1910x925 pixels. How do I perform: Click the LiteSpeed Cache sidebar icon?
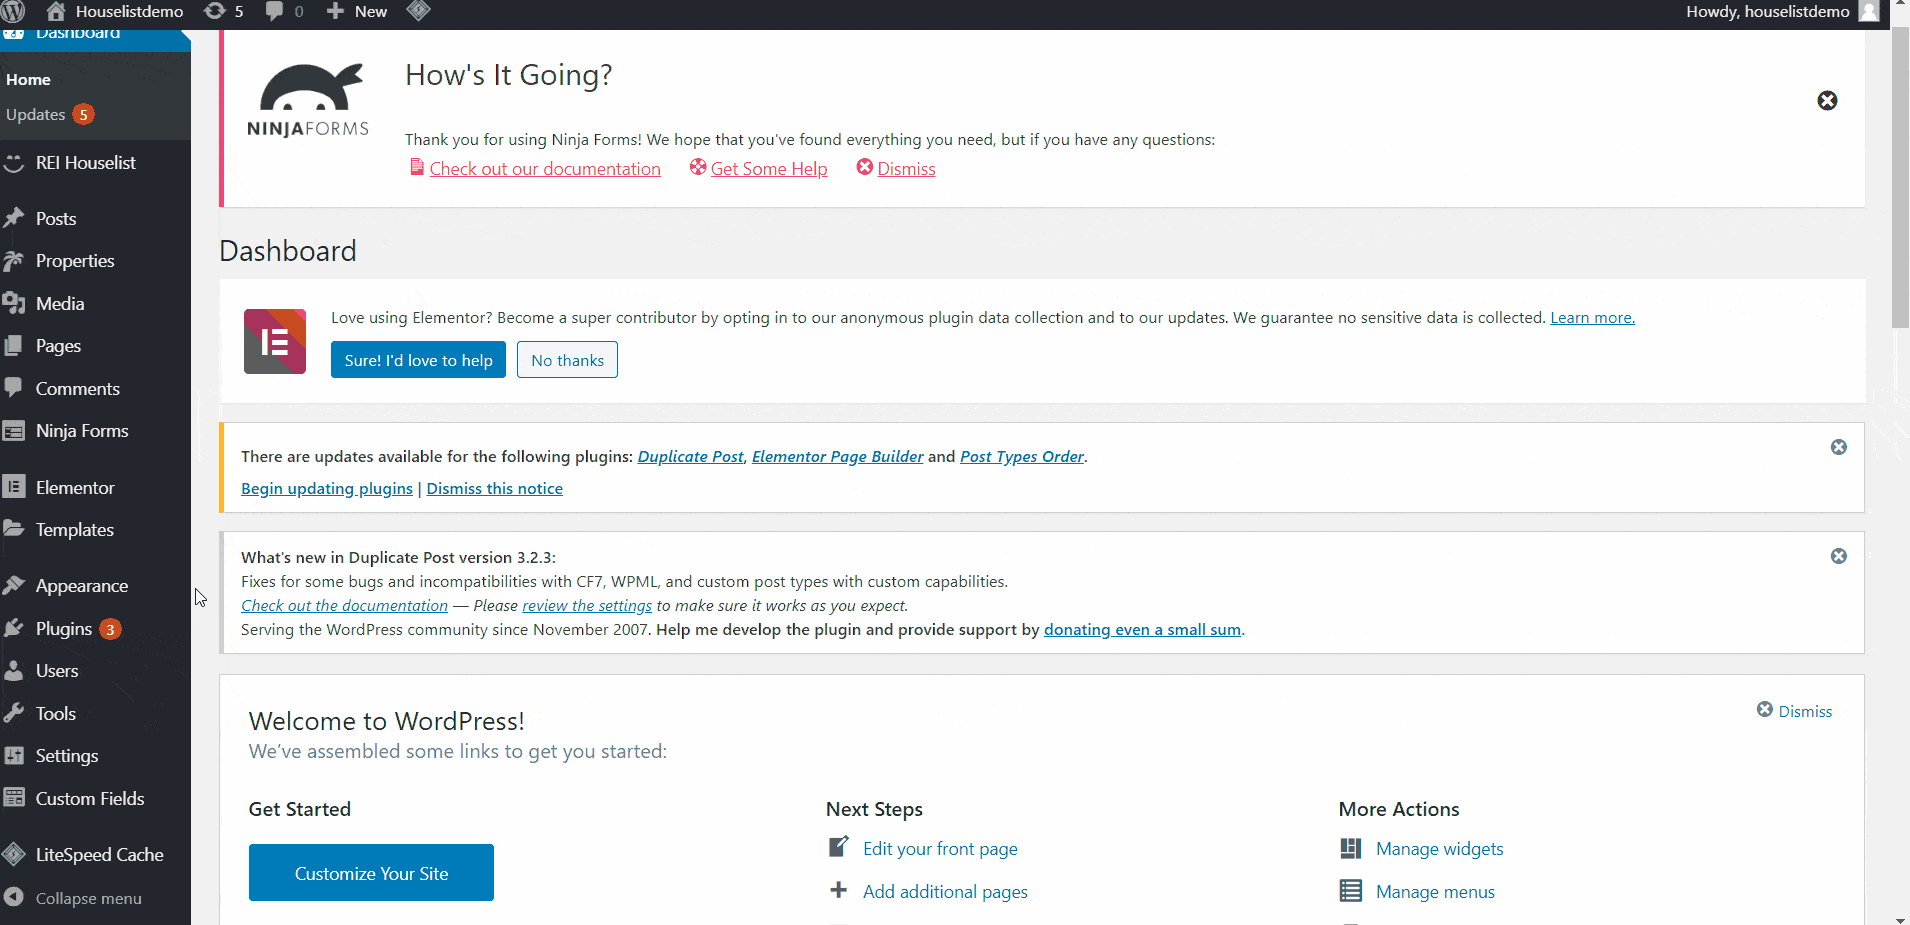point(14,854)
